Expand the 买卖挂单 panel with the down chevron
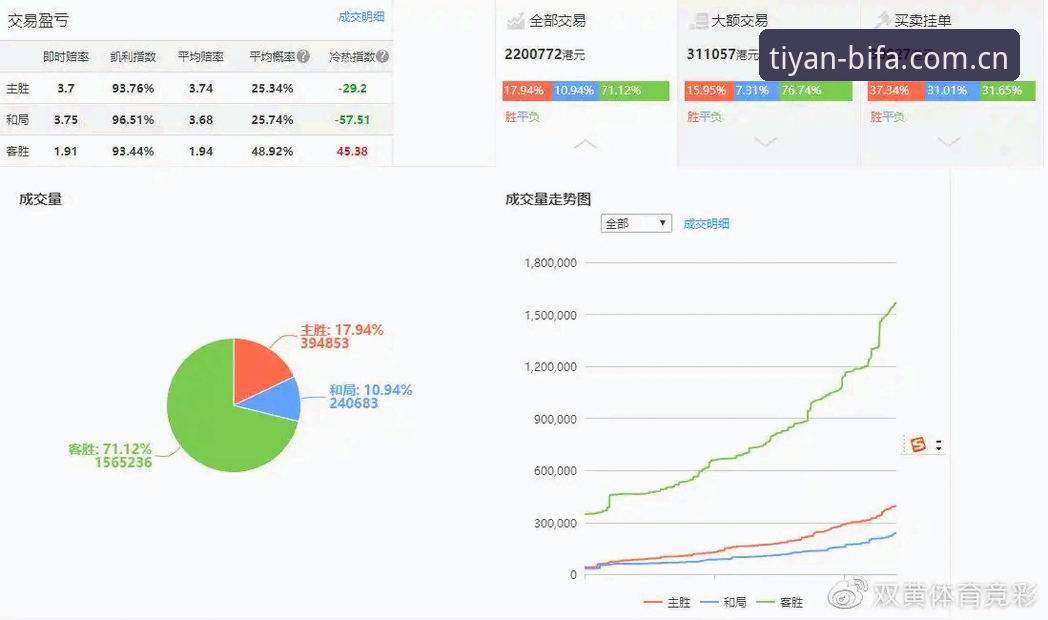1048x620 pixels. pyautogui.click(x=948, y=142)
